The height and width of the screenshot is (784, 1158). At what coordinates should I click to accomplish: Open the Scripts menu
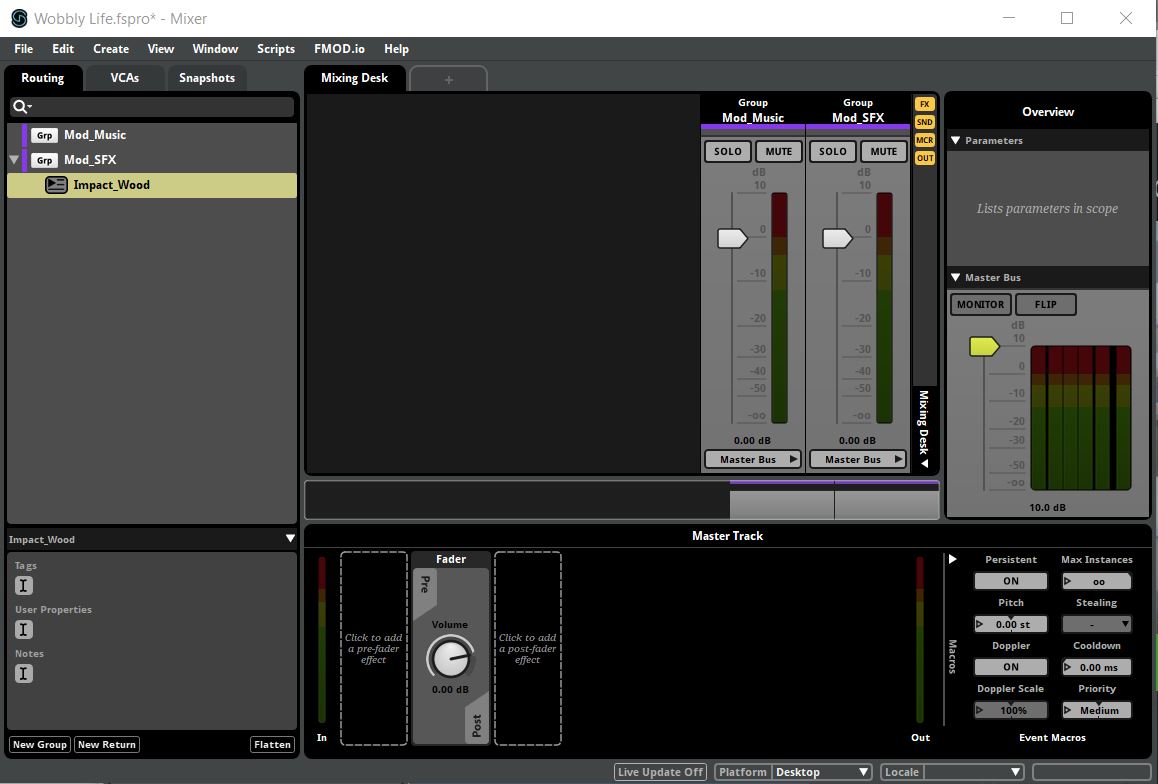(275, 49)
